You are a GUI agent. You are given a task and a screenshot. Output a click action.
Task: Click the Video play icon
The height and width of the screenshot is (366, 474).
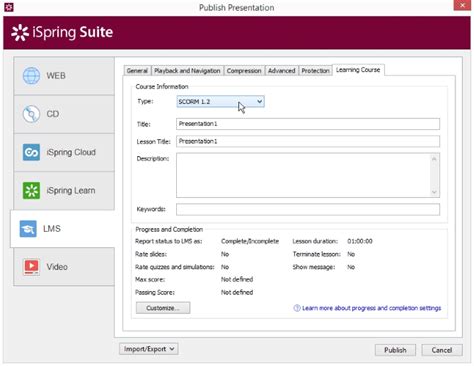31,267
